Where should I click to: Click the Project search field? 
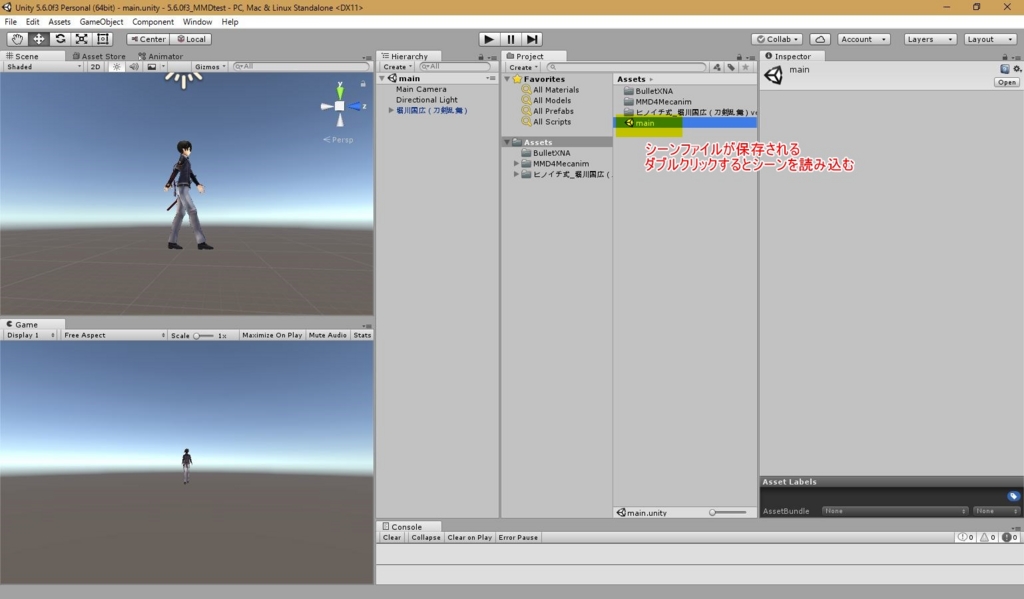coord(627,67)
